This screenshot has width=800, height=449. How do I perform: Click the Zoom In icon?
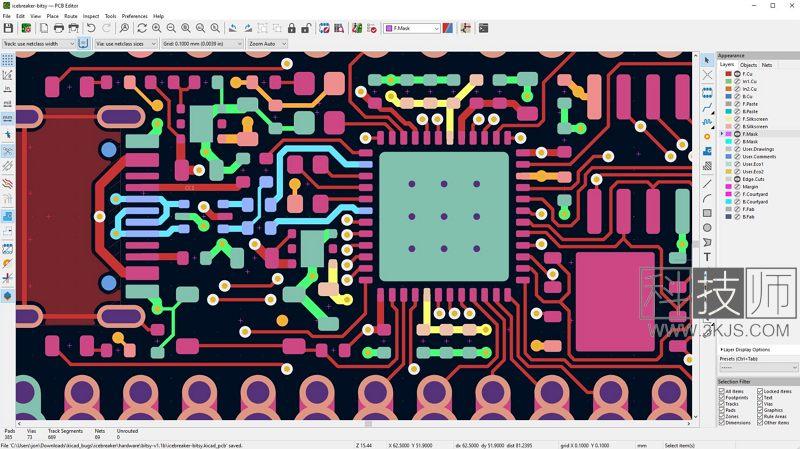point(157,29)
